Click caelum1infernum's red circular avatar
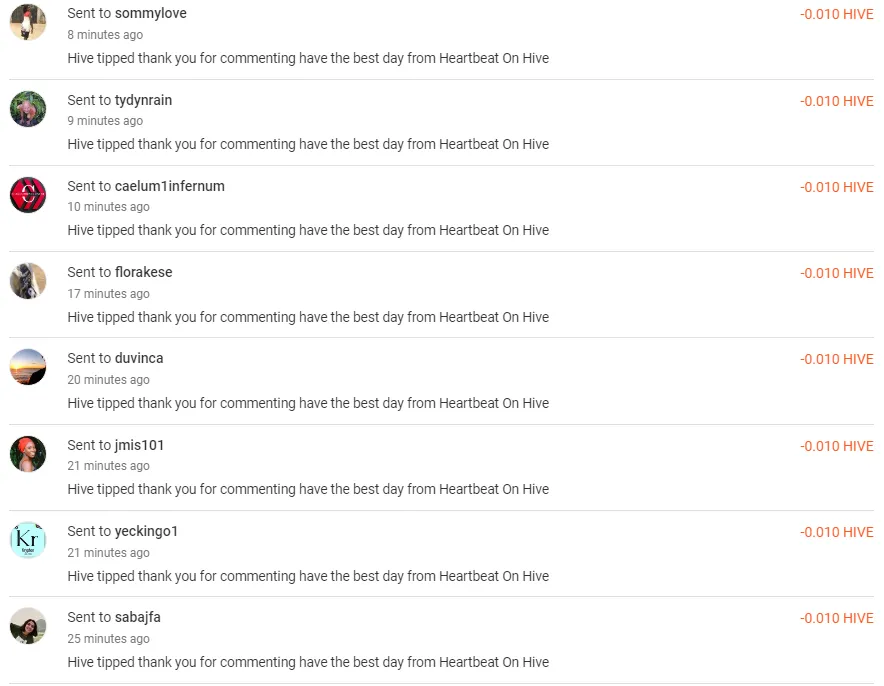 pos(28,195)
